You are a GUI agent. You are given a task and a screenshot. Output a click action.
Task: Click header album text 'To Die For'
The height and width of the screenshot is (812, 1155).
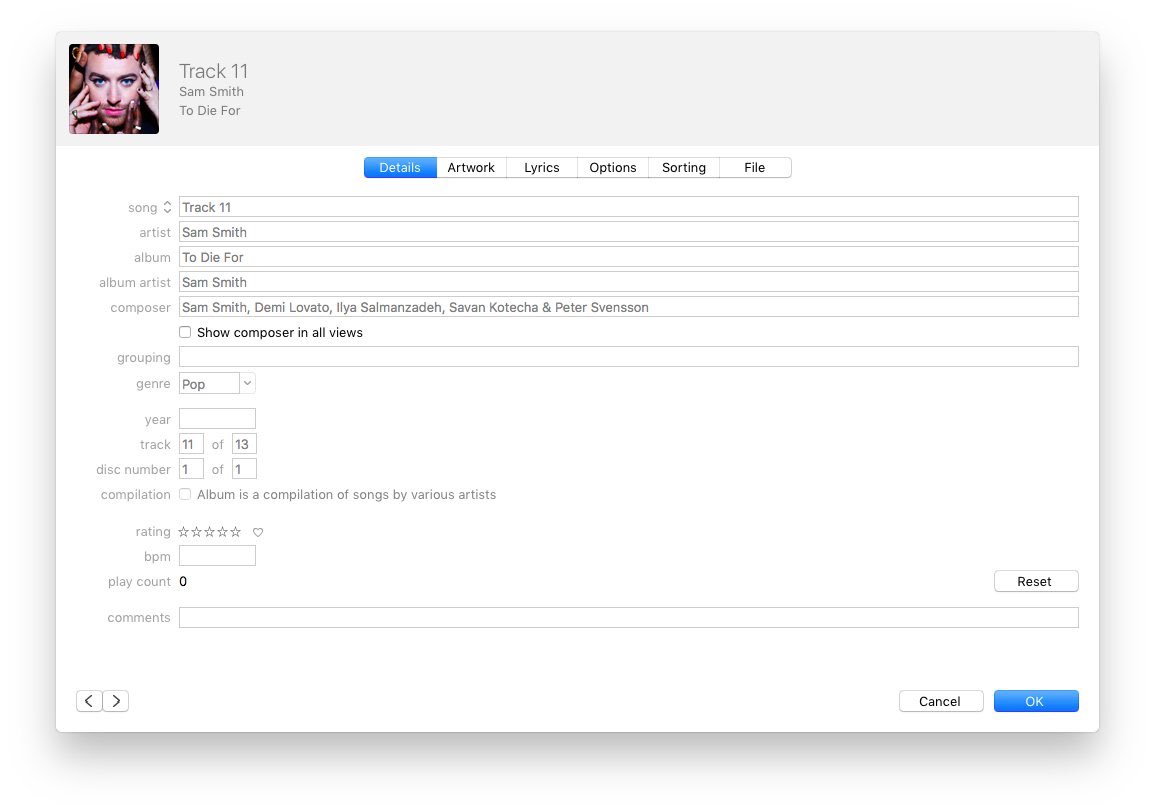(210, 111)
